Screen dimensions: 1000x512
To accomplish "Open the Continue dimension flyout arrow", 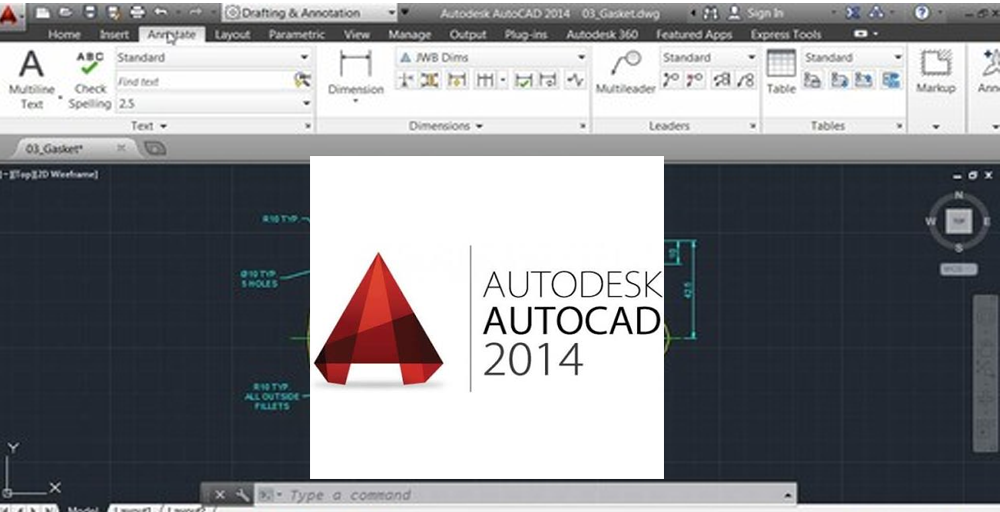I will 503,80.
